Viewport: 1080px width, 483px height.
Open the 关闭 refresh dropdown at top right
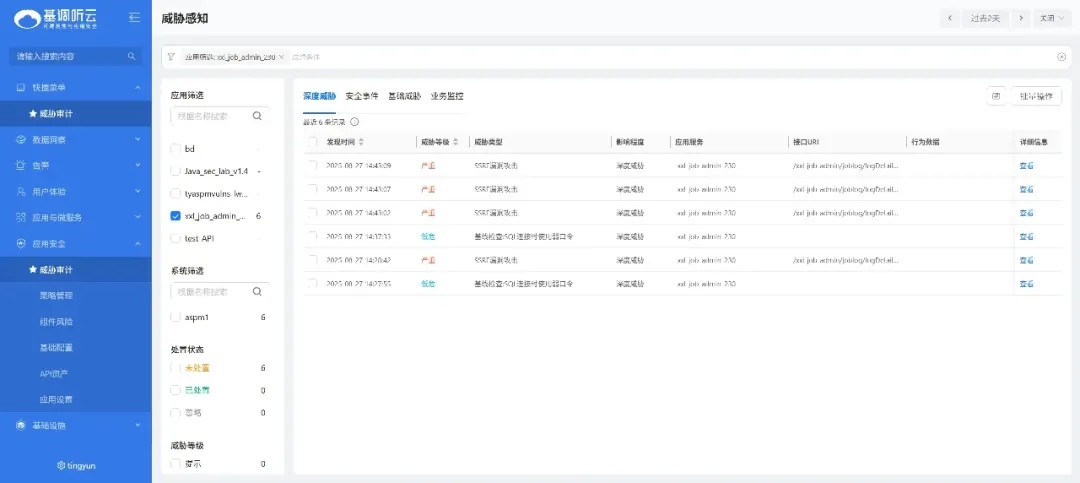(1050, 18)
